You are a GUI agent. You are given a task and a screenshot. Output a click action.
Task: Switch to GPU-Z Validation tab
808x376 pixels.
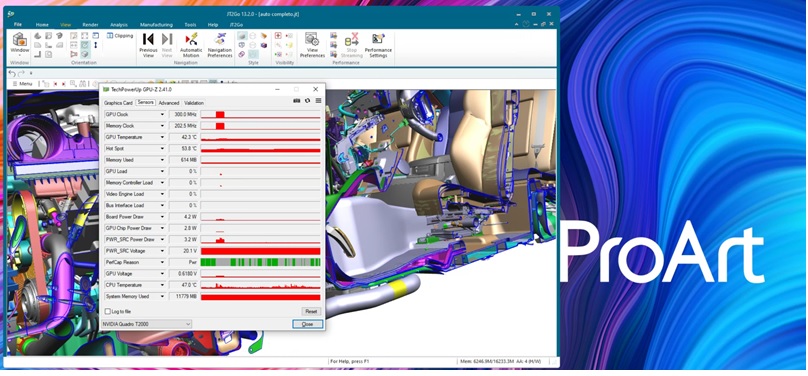point(194,103)
